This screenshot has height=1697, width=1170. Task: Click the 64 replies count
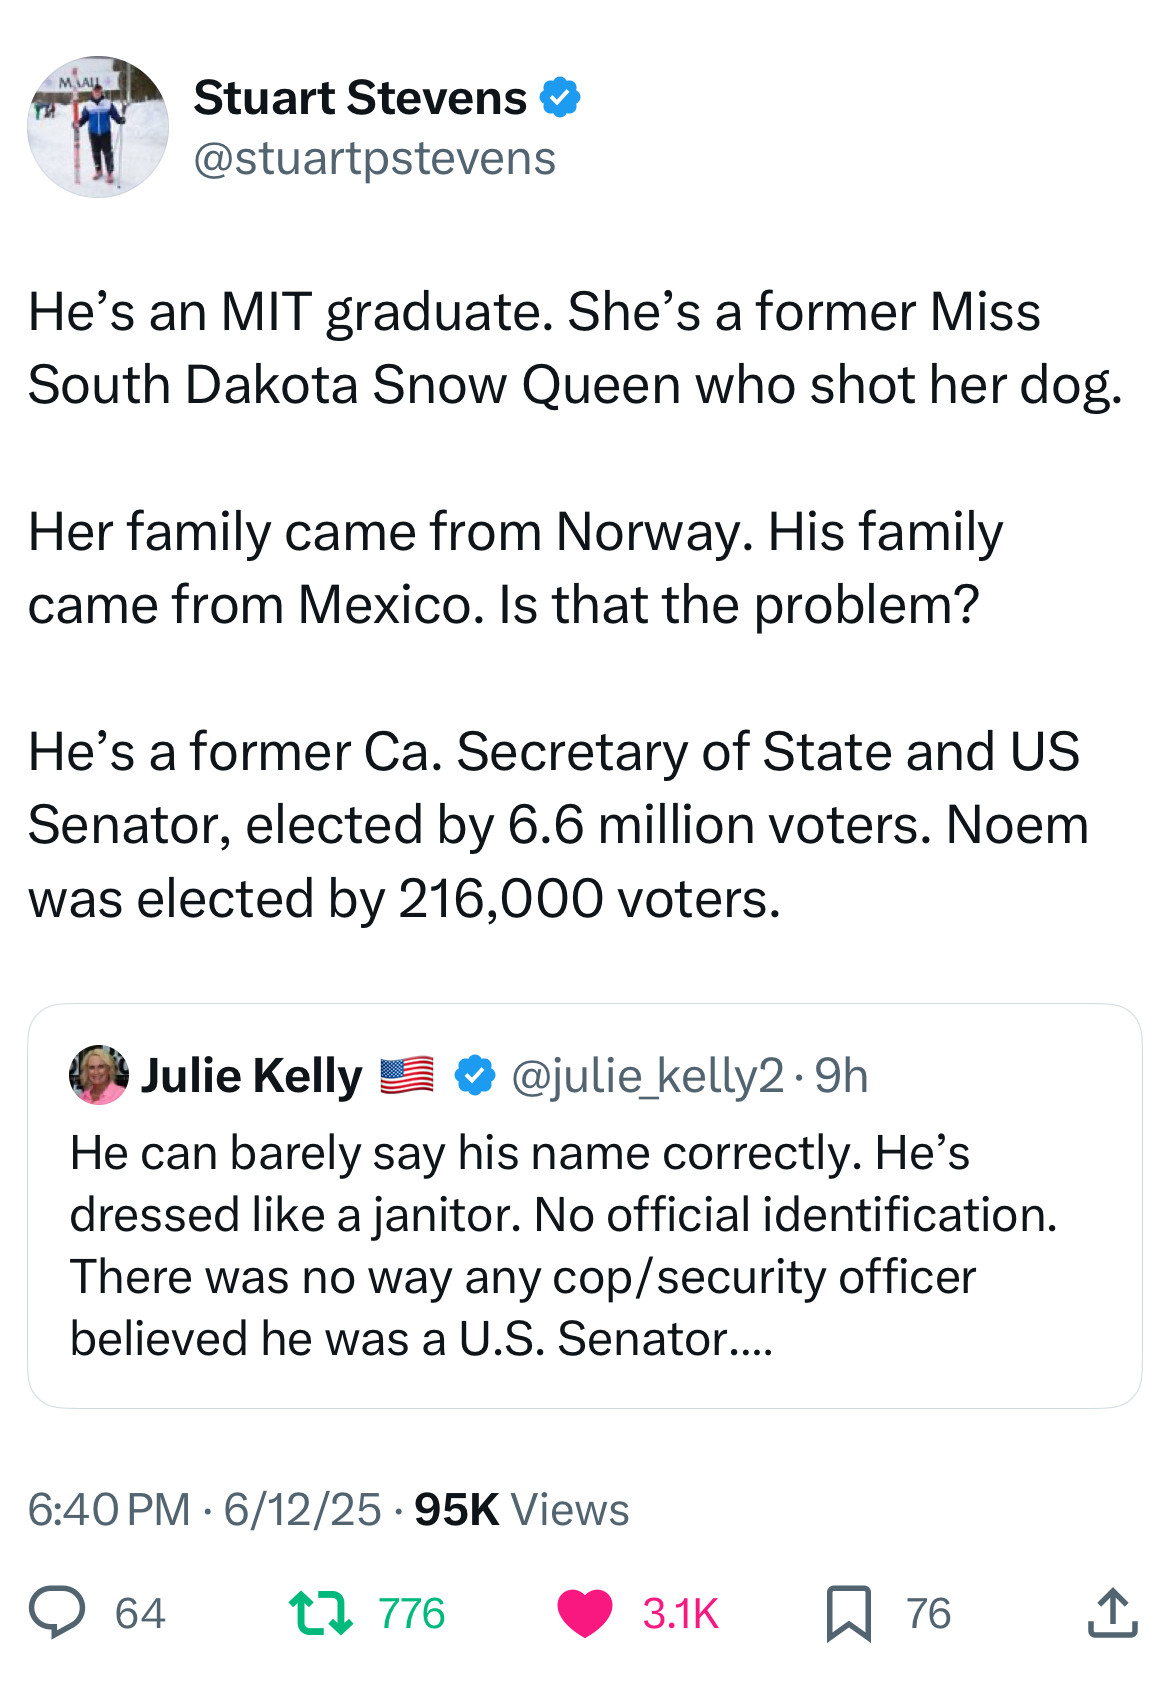(x=140, y=1613)
